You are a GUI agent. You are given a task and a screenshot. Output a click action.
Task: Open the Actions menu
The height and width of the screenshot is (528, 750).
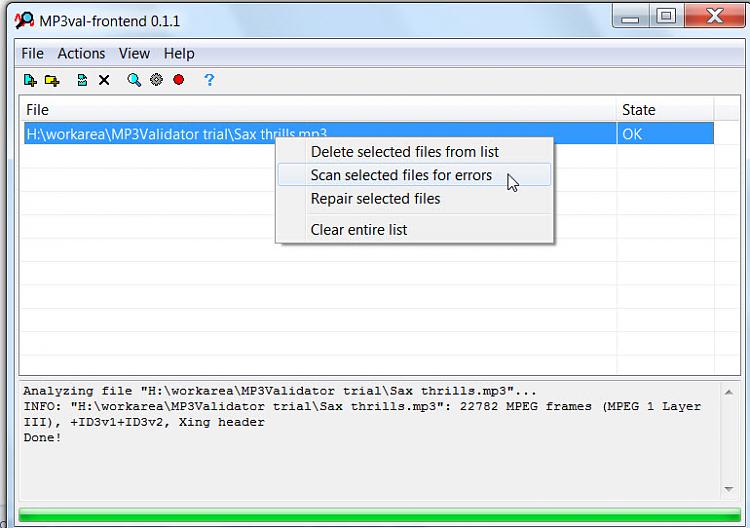[x=81, y=54]
